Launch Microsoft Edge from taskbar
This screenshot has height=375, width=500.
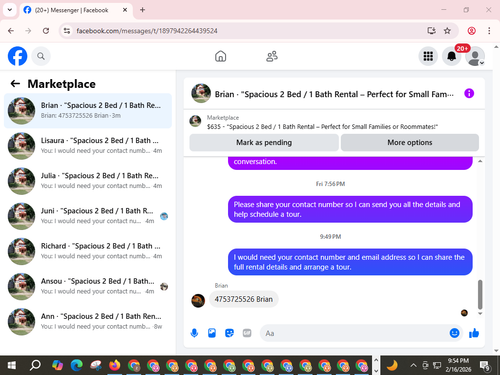(x=76, y=366)
